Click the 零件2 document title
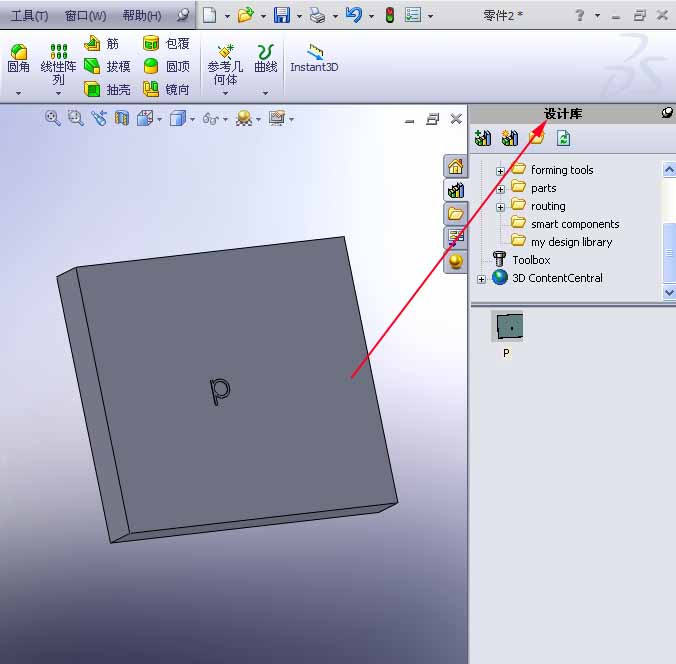Image resolution: width=676 pixels, height=664 pixels. pos(503,16)
